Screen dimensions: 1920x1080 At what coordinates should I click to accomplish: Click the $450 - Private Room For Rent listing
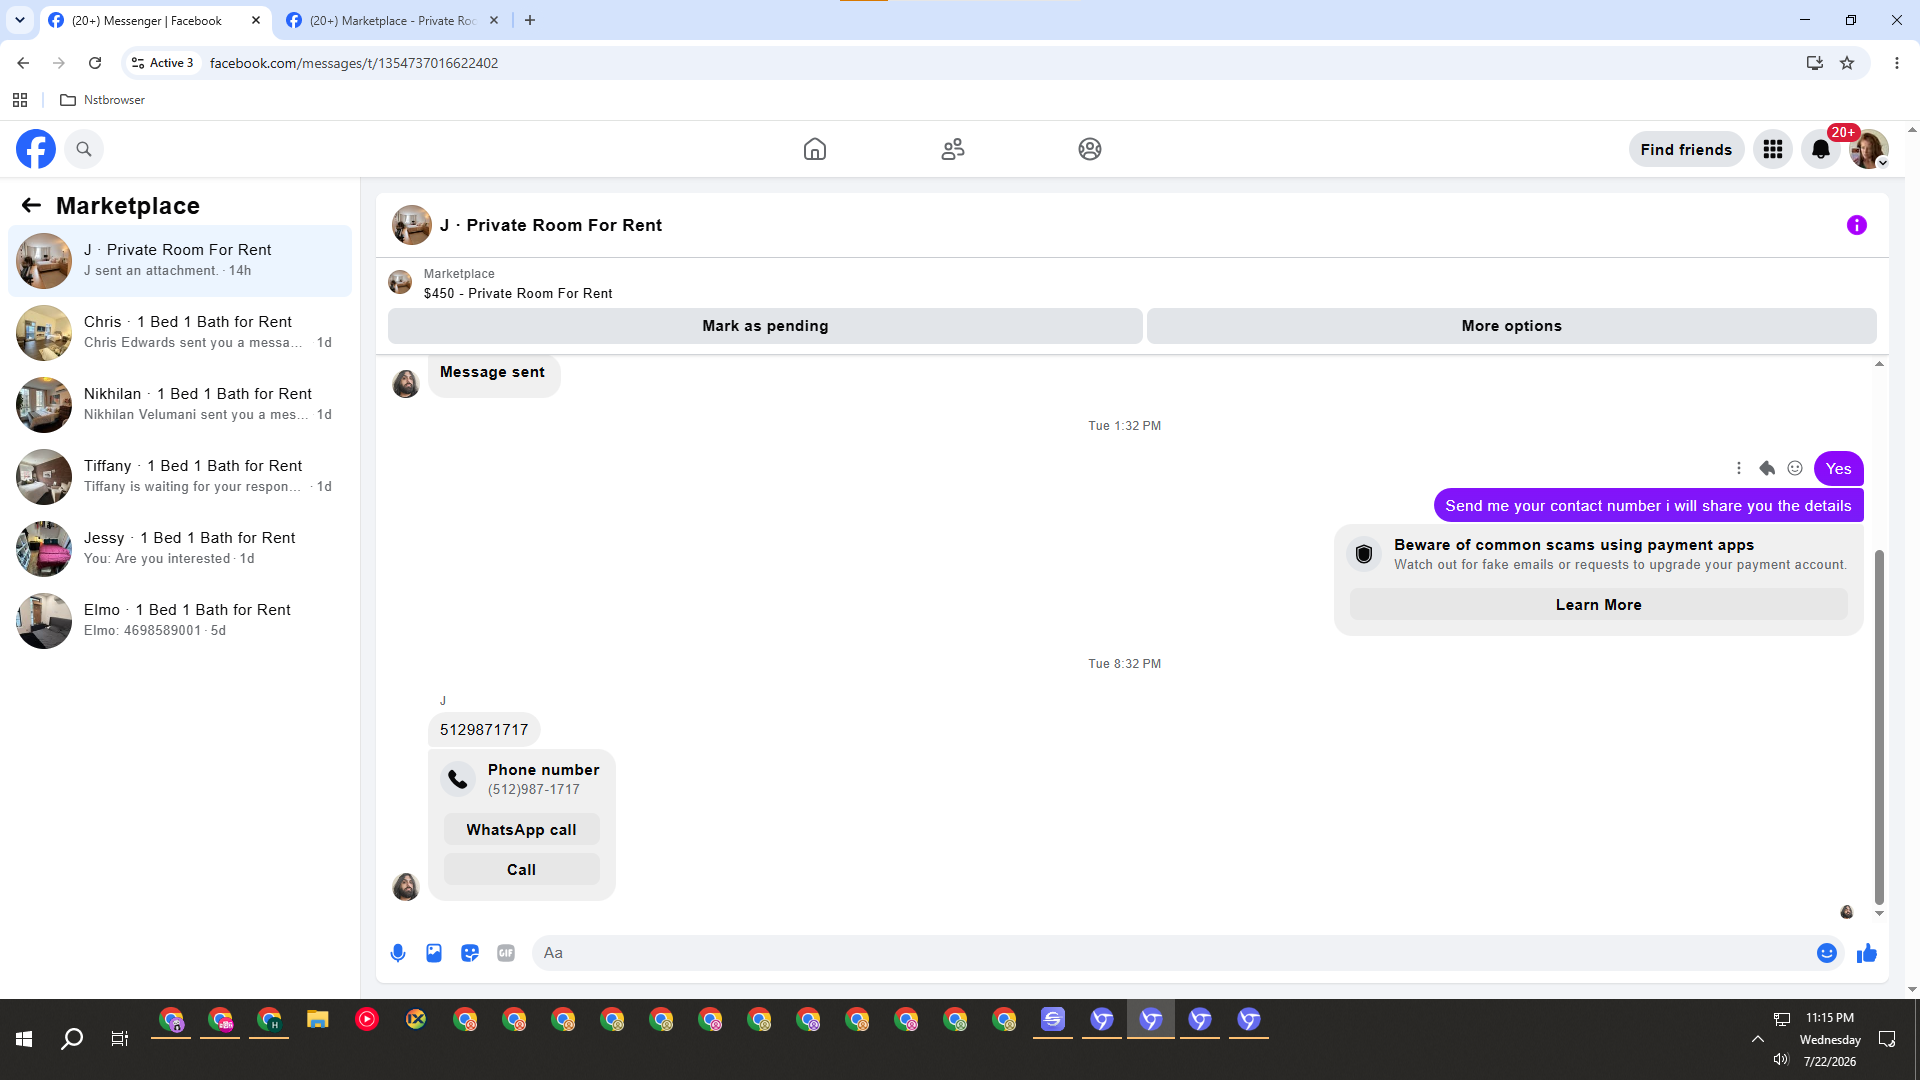coord(518,293)
